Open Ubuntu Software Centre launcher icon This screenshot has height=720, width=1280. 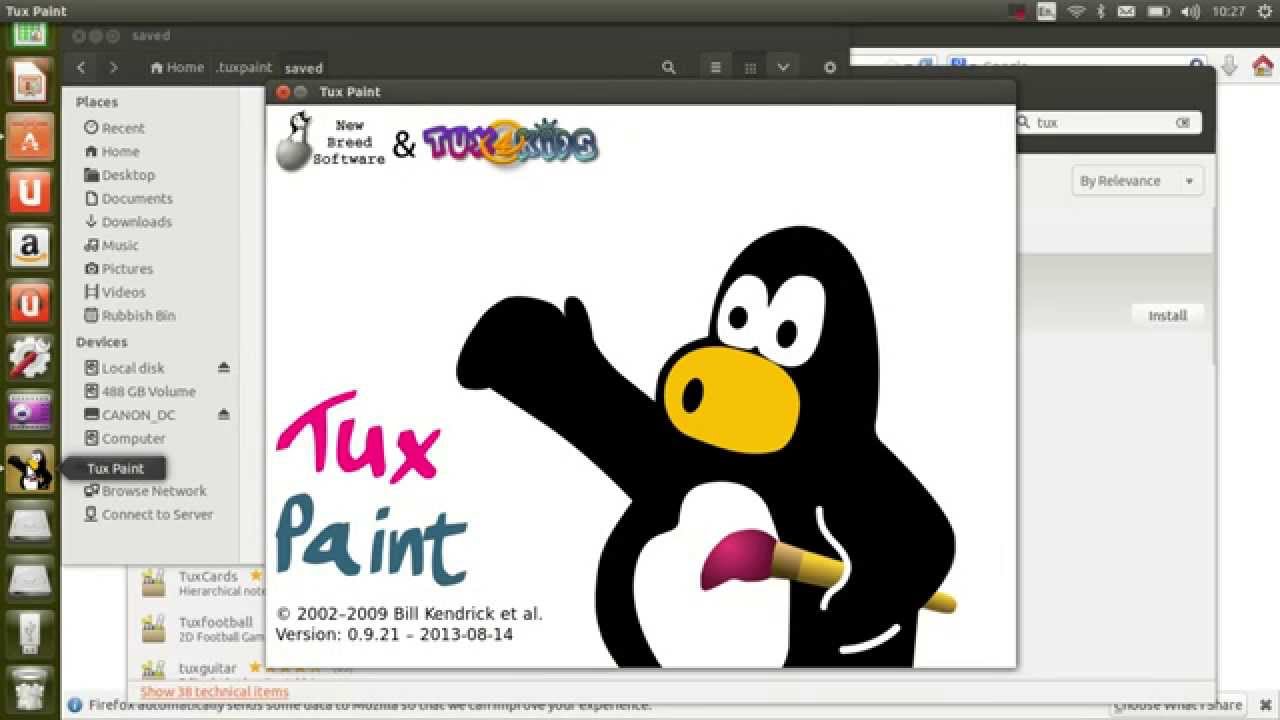30,138
